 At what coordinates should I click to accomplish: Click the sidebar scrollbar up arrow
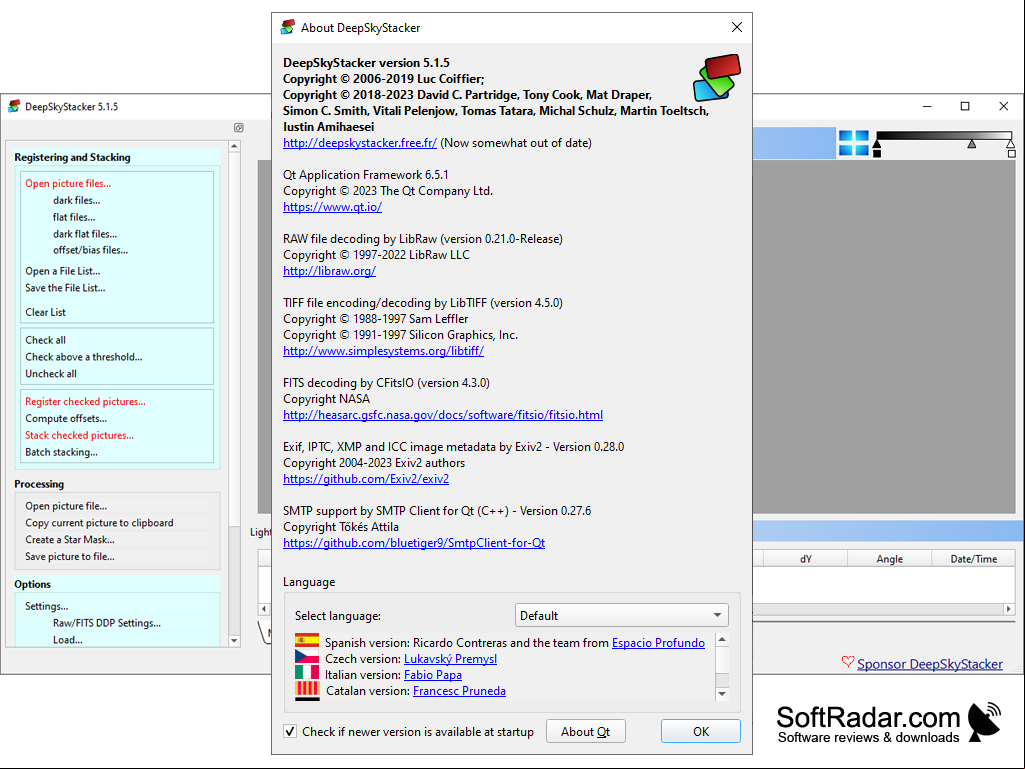[x=234, y=147]
